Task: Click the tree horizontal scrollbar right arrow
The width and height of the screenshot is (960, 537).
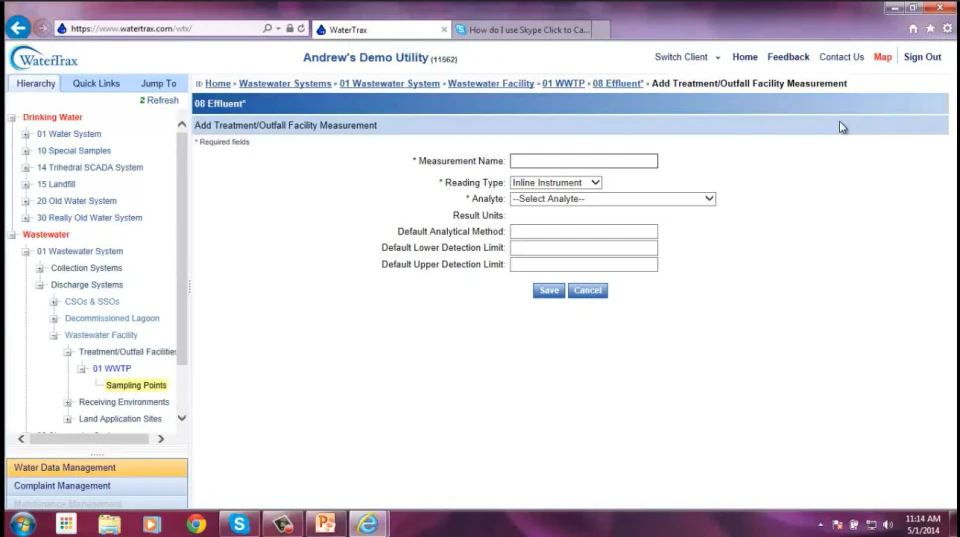Action: (x=161, y=439)
